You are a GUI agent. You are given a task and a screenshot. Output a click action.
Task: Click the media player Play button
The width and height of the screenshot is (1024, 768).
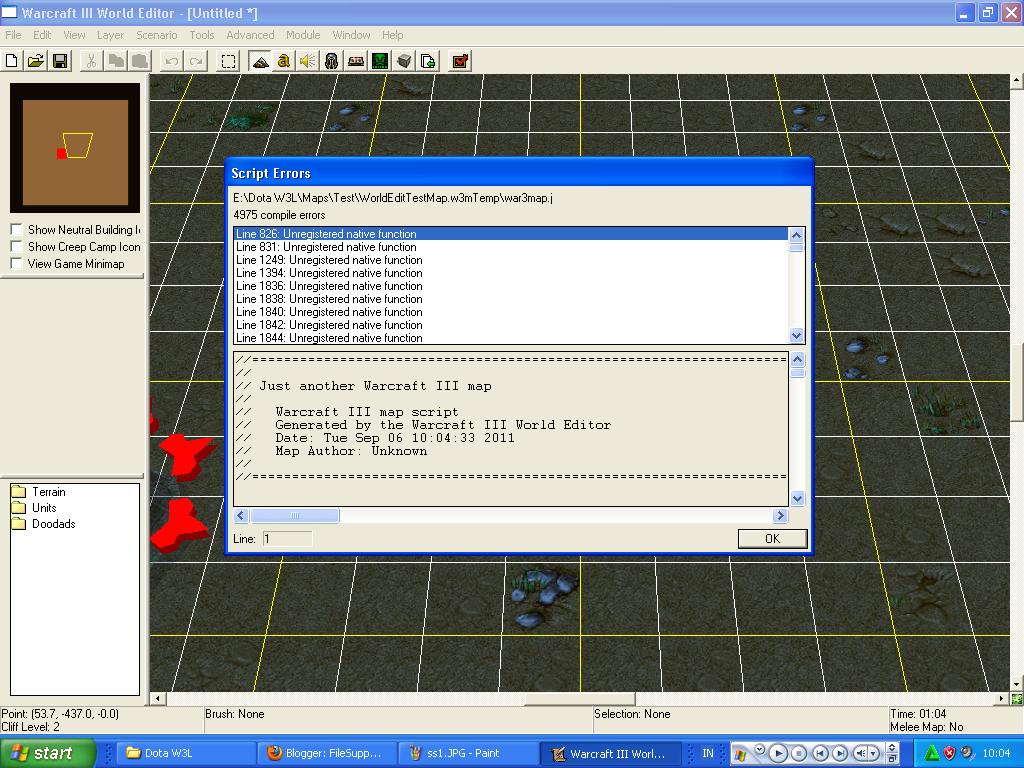pos(778,753)
